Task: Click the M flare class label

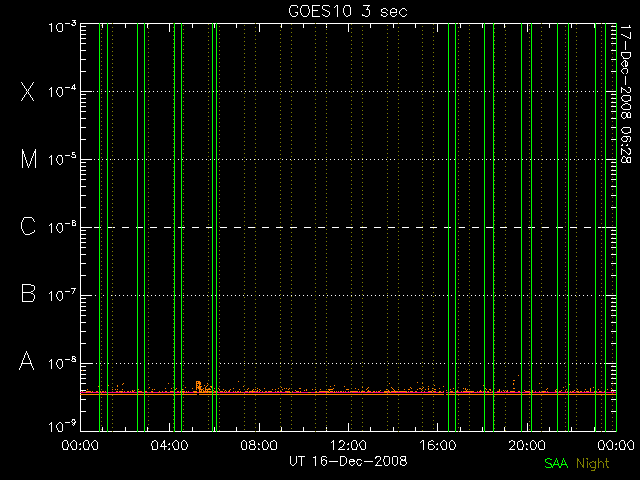Action: (29, 159)
